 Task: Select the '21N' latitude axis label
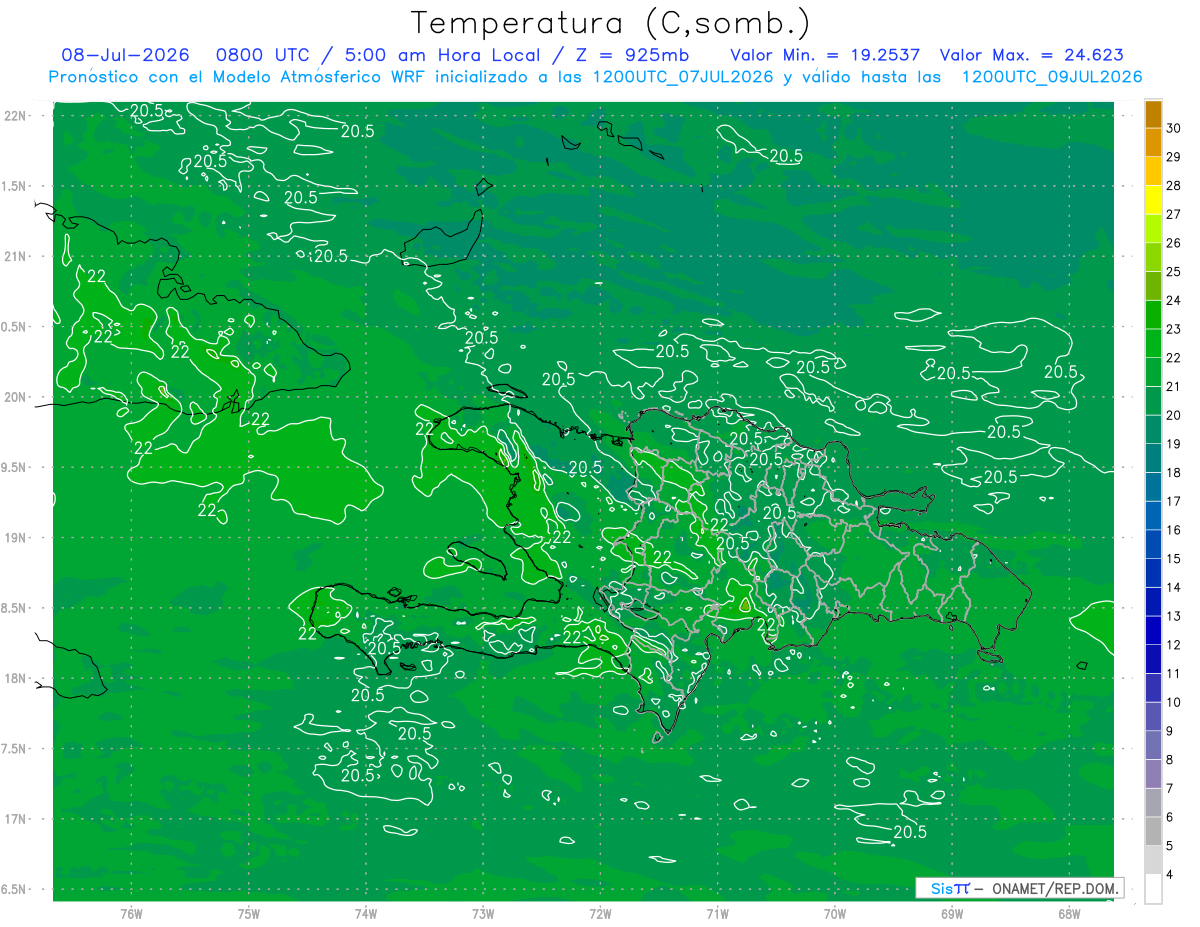(x=14, y=256)
